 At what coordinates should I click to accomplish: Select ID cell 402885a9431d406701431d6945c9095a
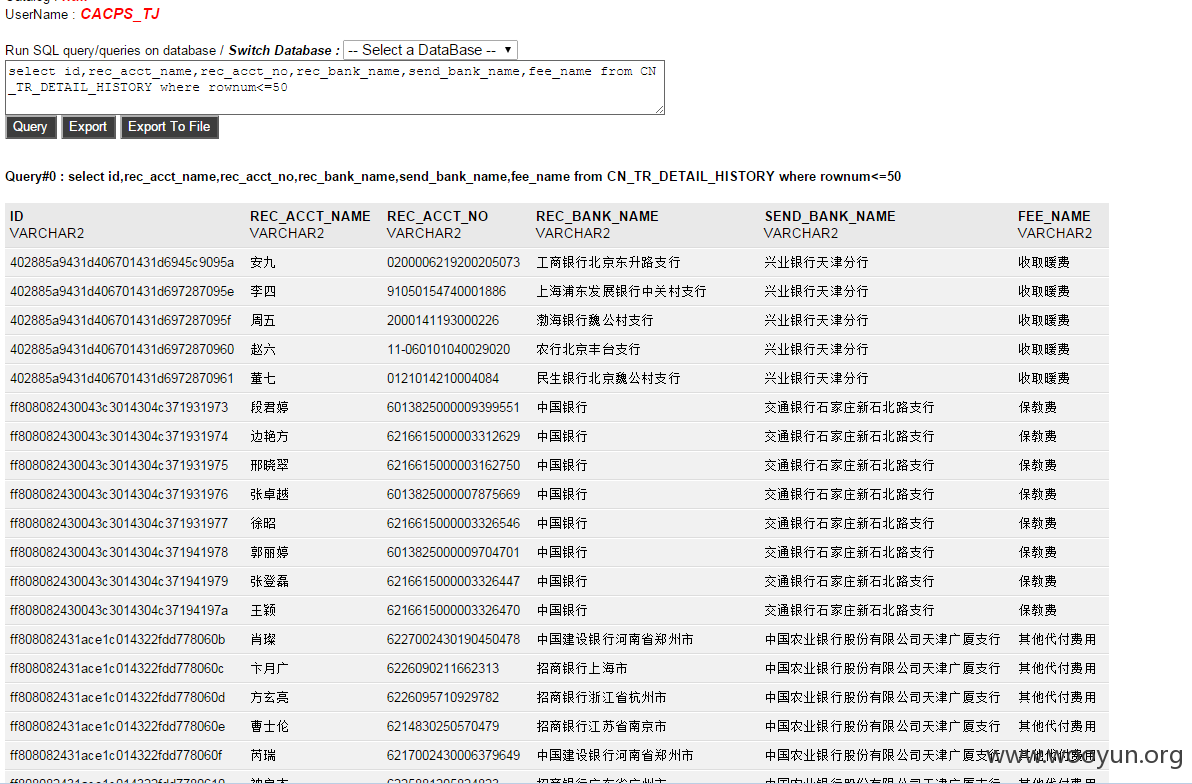[x=122, y=262]
